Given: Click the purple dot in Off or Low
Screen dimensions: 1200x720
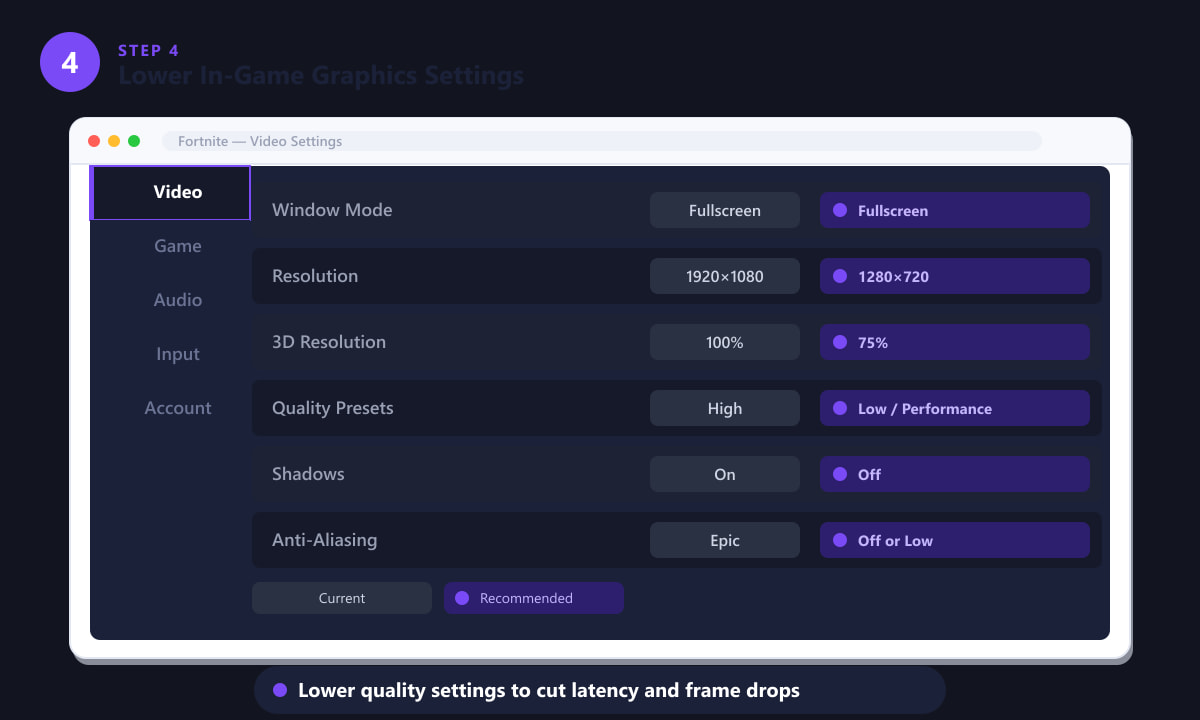Looking at the screenshot, I should coord(840,540).
